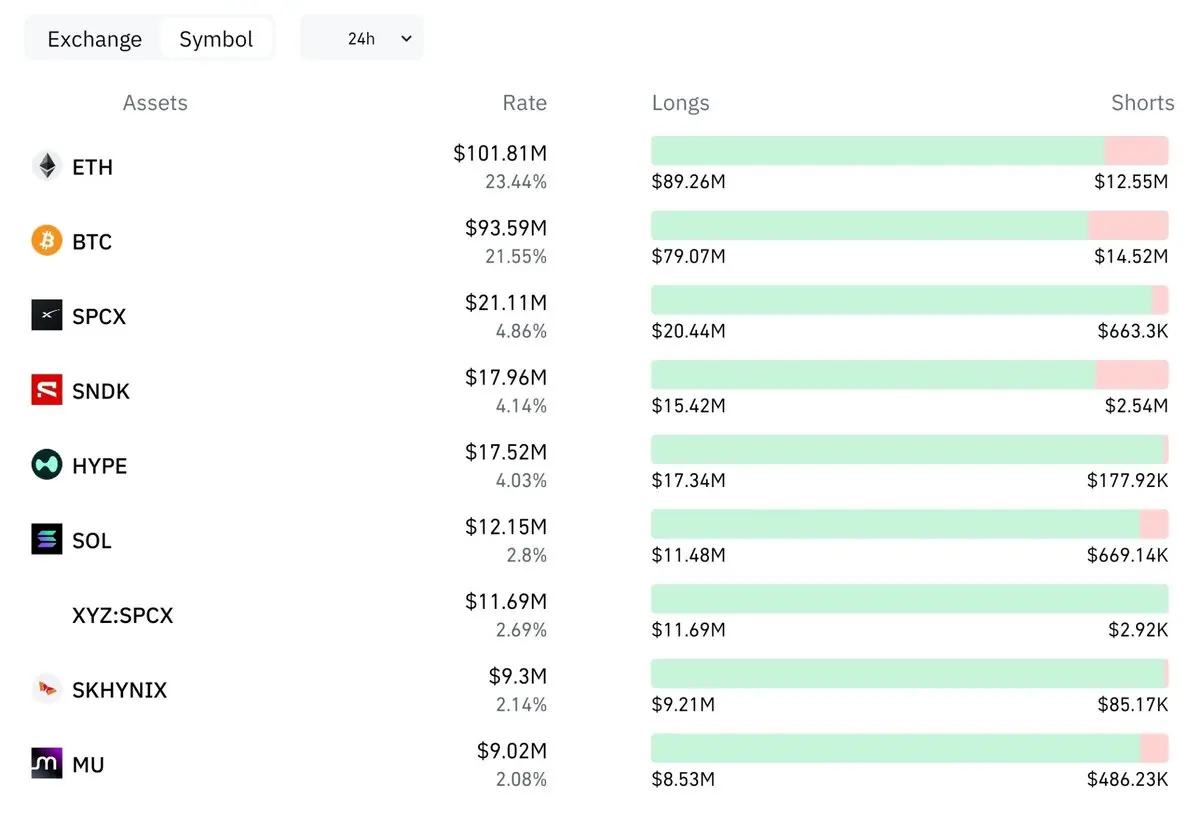1200x824 pixels.
Task: Click the HYPE token icon
Action: pos(47,465)
